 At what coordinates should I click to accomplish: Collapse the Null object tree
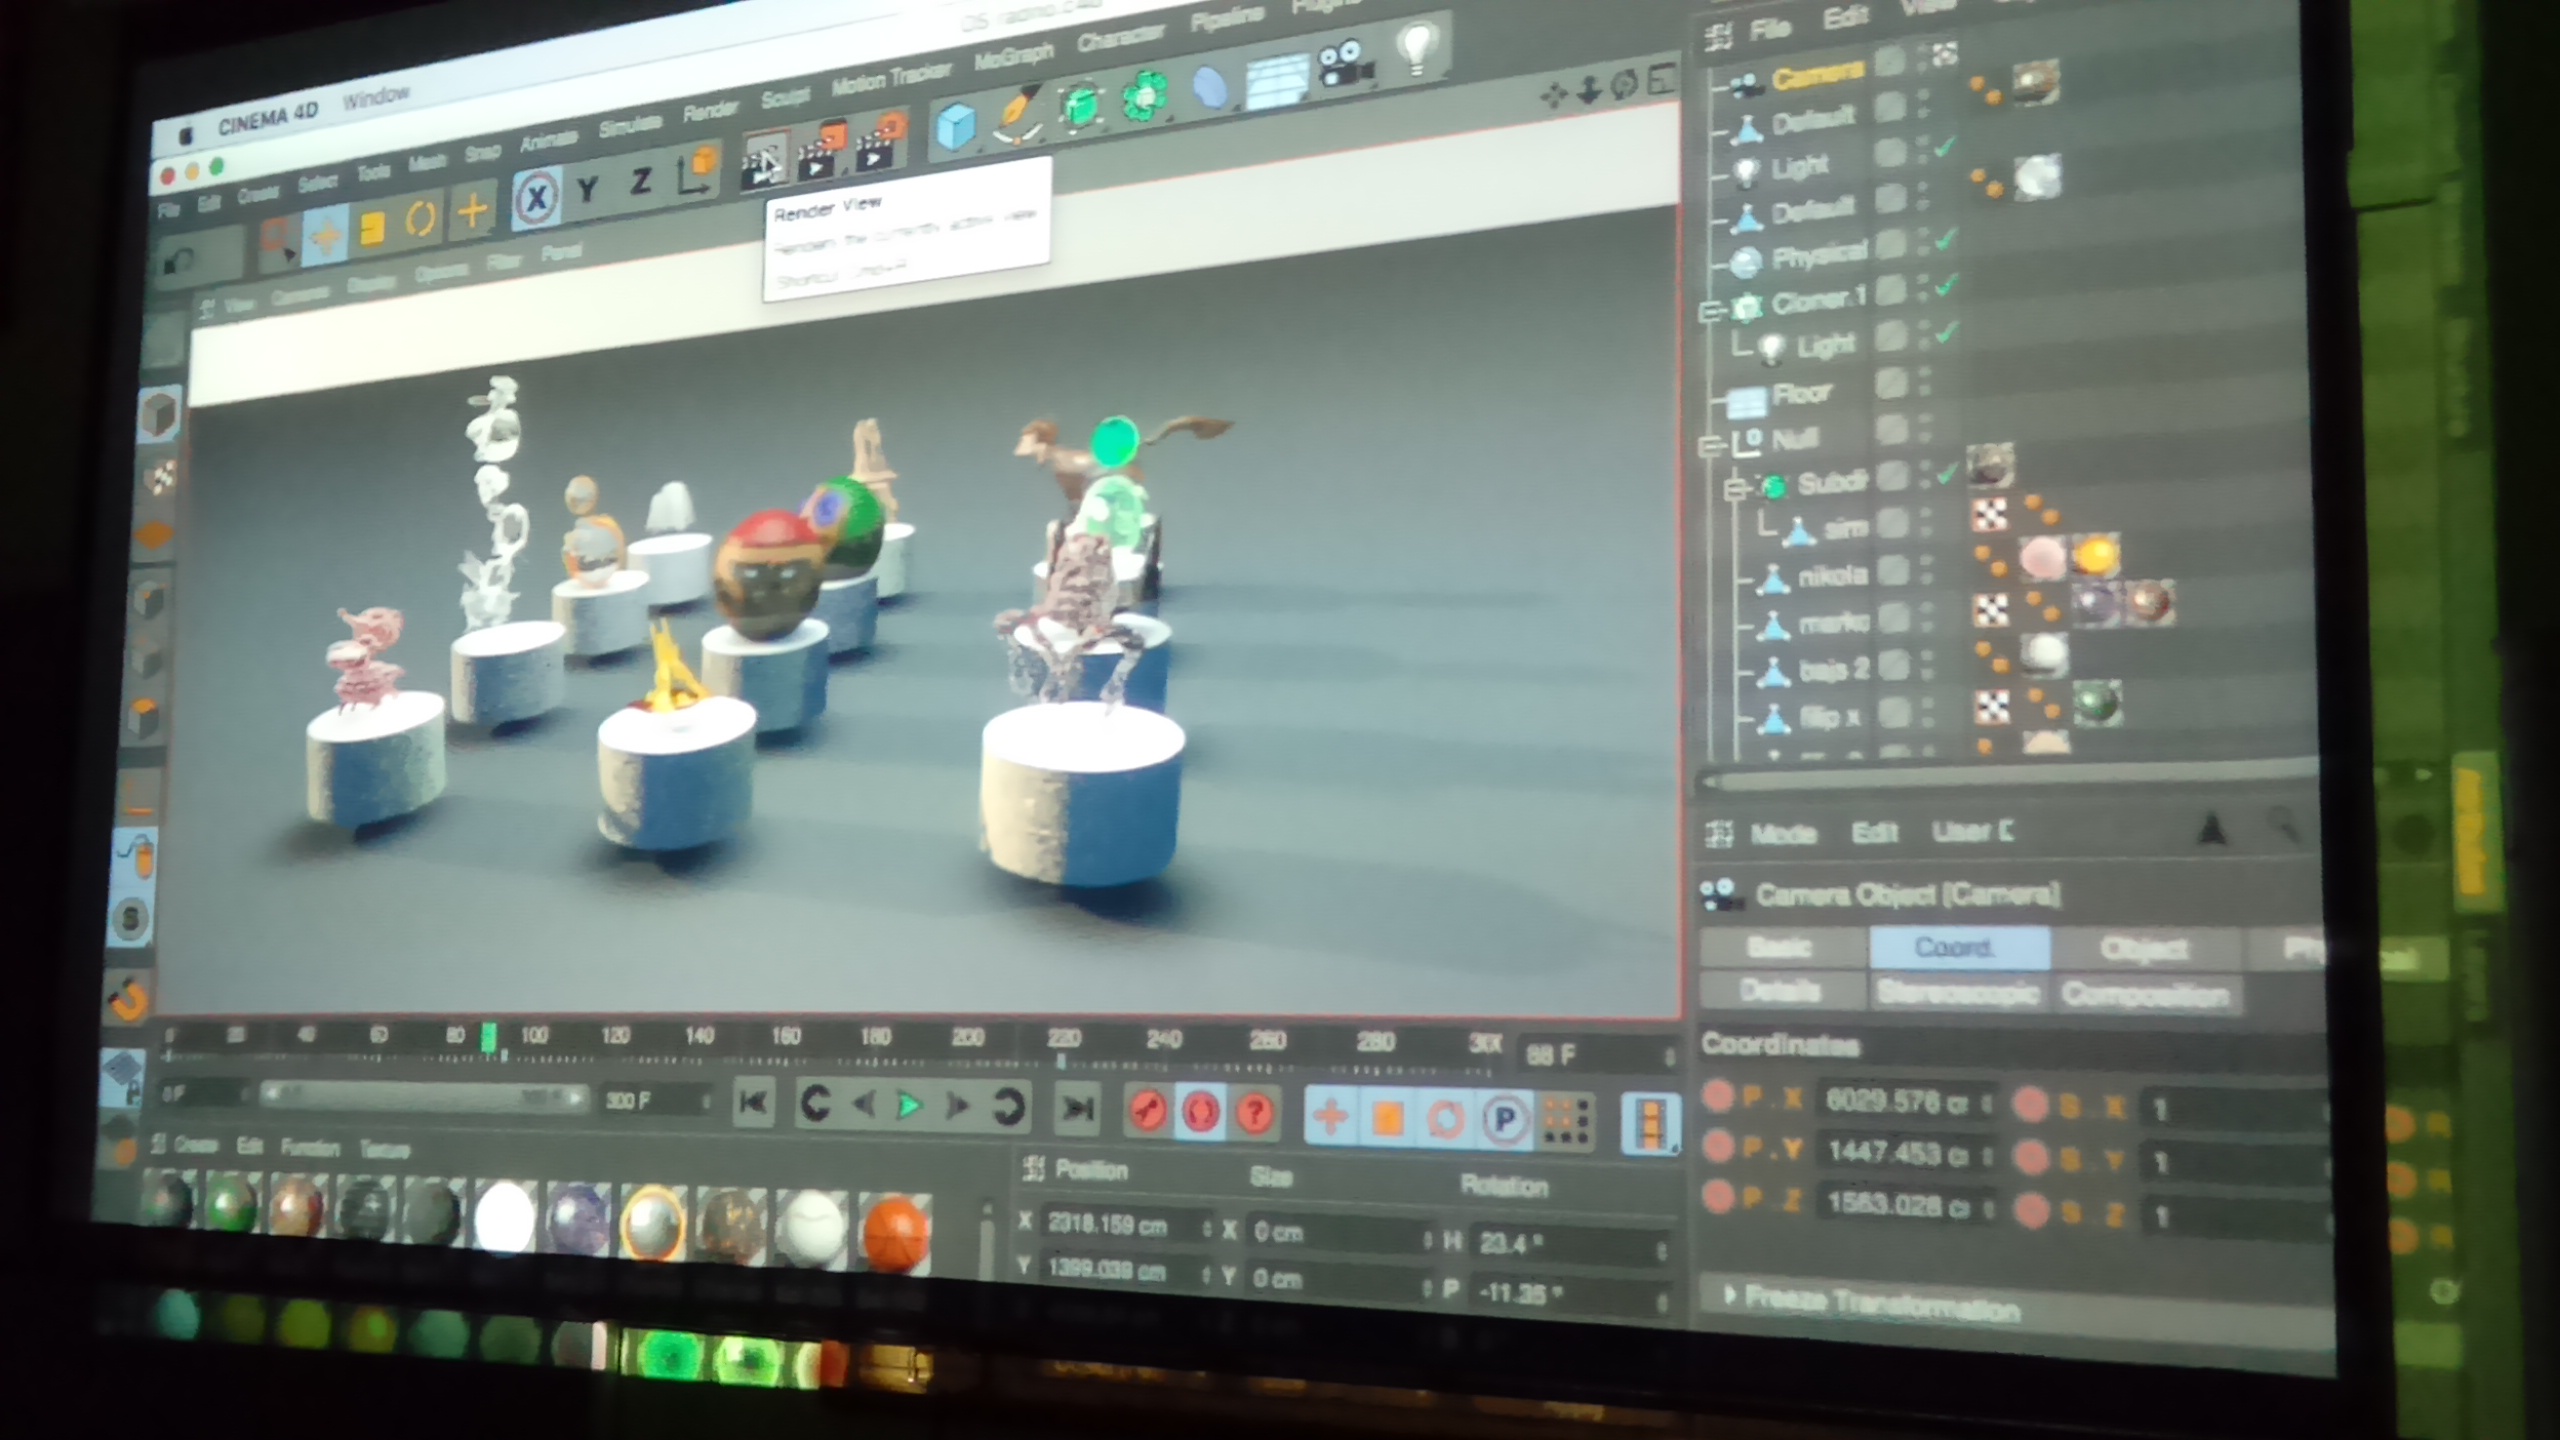coord(1712,444)
